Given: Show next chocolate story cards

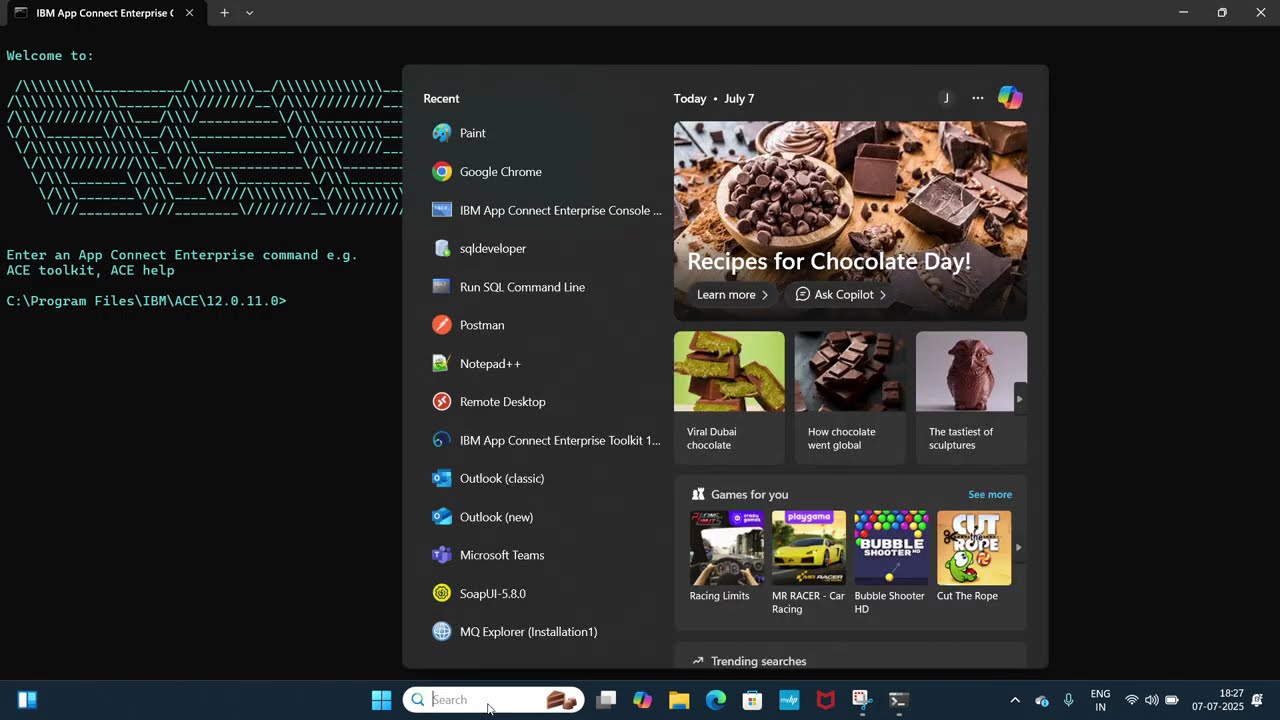Looking at the screenshot, I should (x=1019, y=399).
